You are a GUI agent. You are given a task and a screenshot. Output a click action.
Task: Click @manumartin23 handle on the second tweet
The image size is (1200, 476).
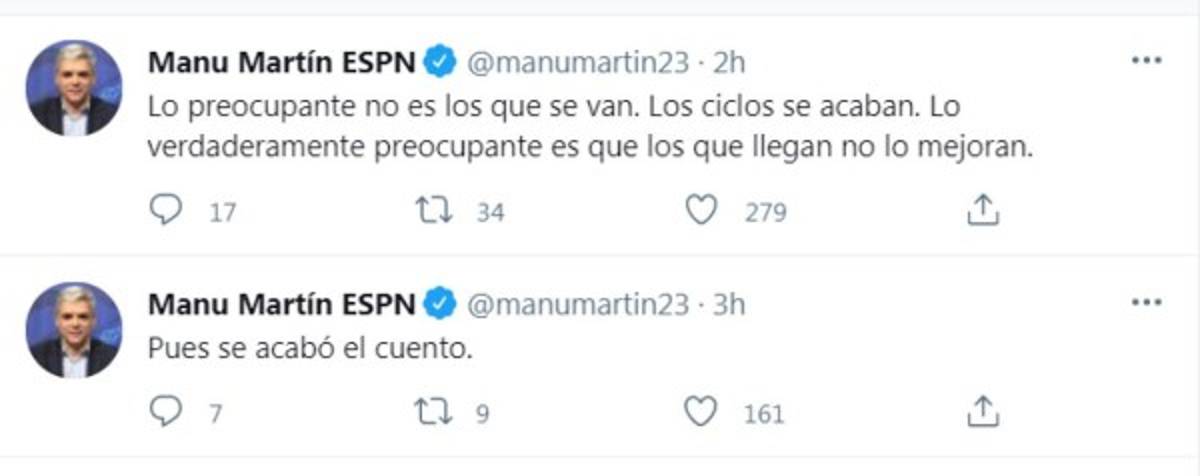[579, 304]
